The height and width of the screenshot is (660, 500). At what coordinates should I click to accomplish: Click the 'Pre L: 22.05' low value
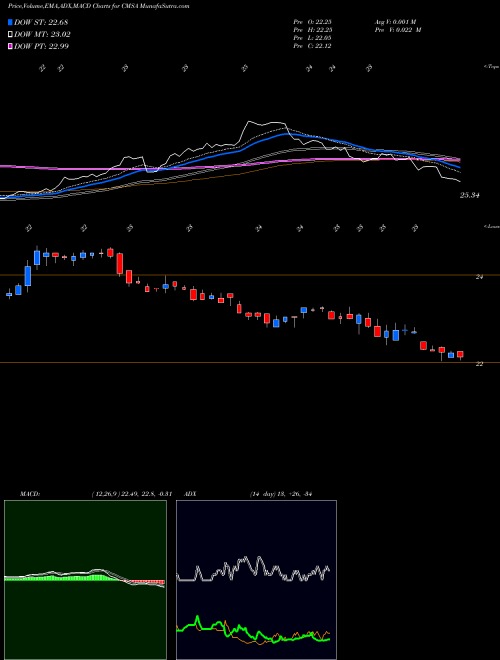click(312, 38)
